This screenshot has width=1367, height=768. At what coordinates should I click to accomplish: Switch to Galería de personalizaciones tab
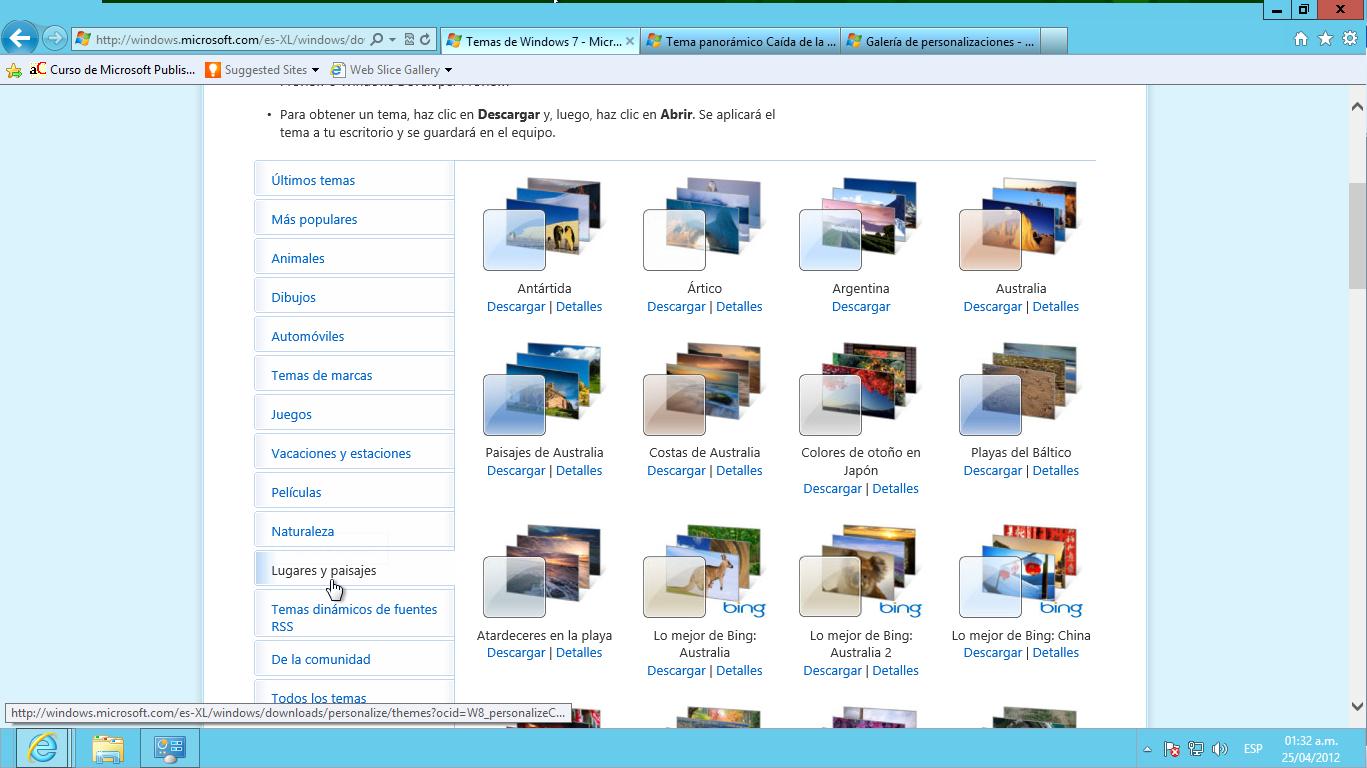pyautogui.click(x=940, y=41)
